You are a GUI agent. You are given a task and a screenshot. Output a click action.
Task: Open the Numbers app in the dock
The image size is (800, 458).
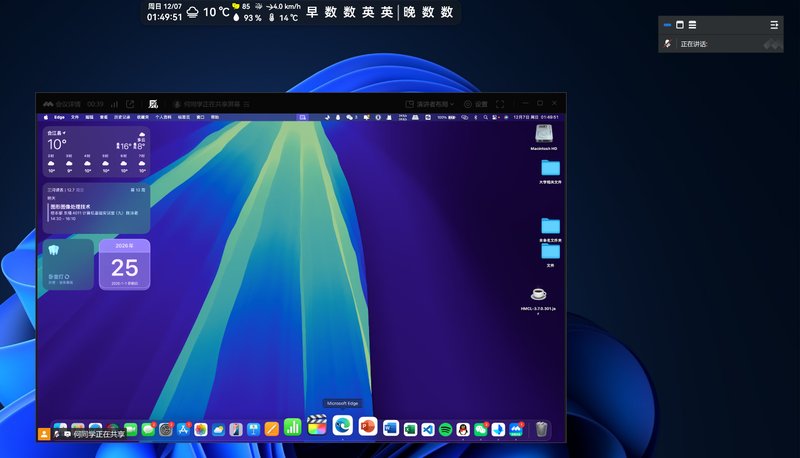[293, 427]
